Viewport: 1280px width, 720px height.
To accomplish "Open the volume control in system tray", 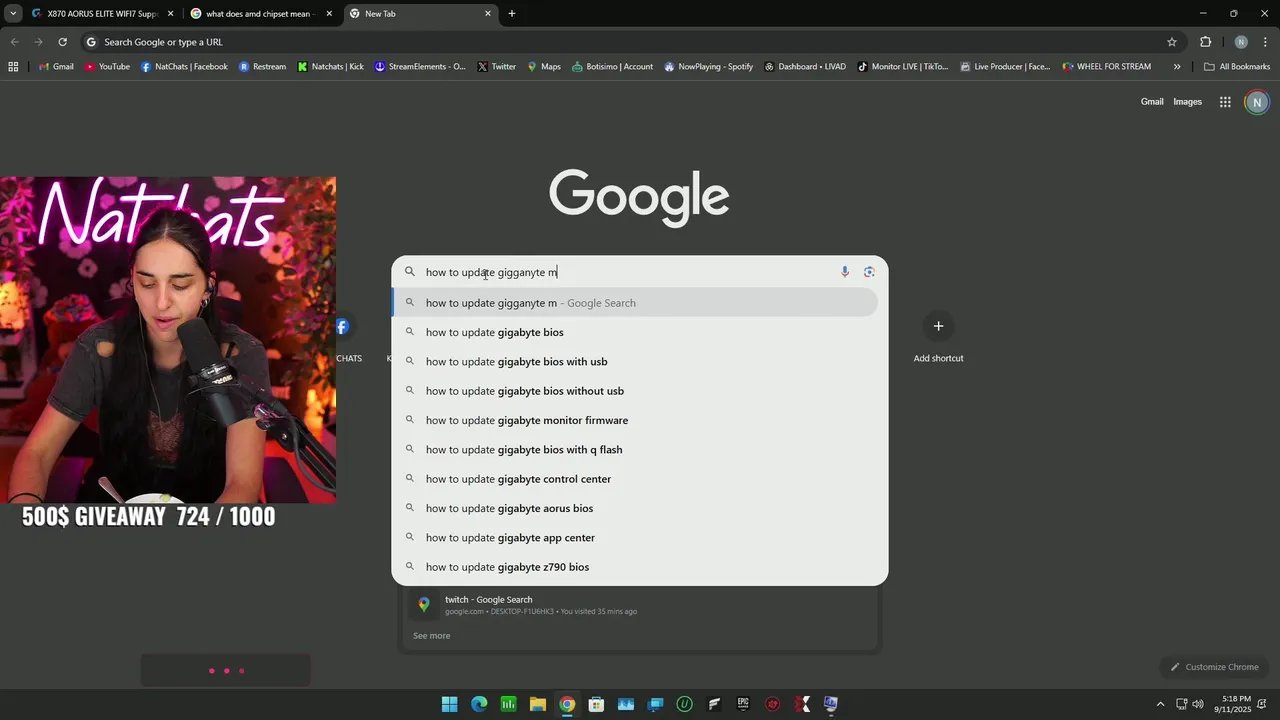I will (1198, 704).
